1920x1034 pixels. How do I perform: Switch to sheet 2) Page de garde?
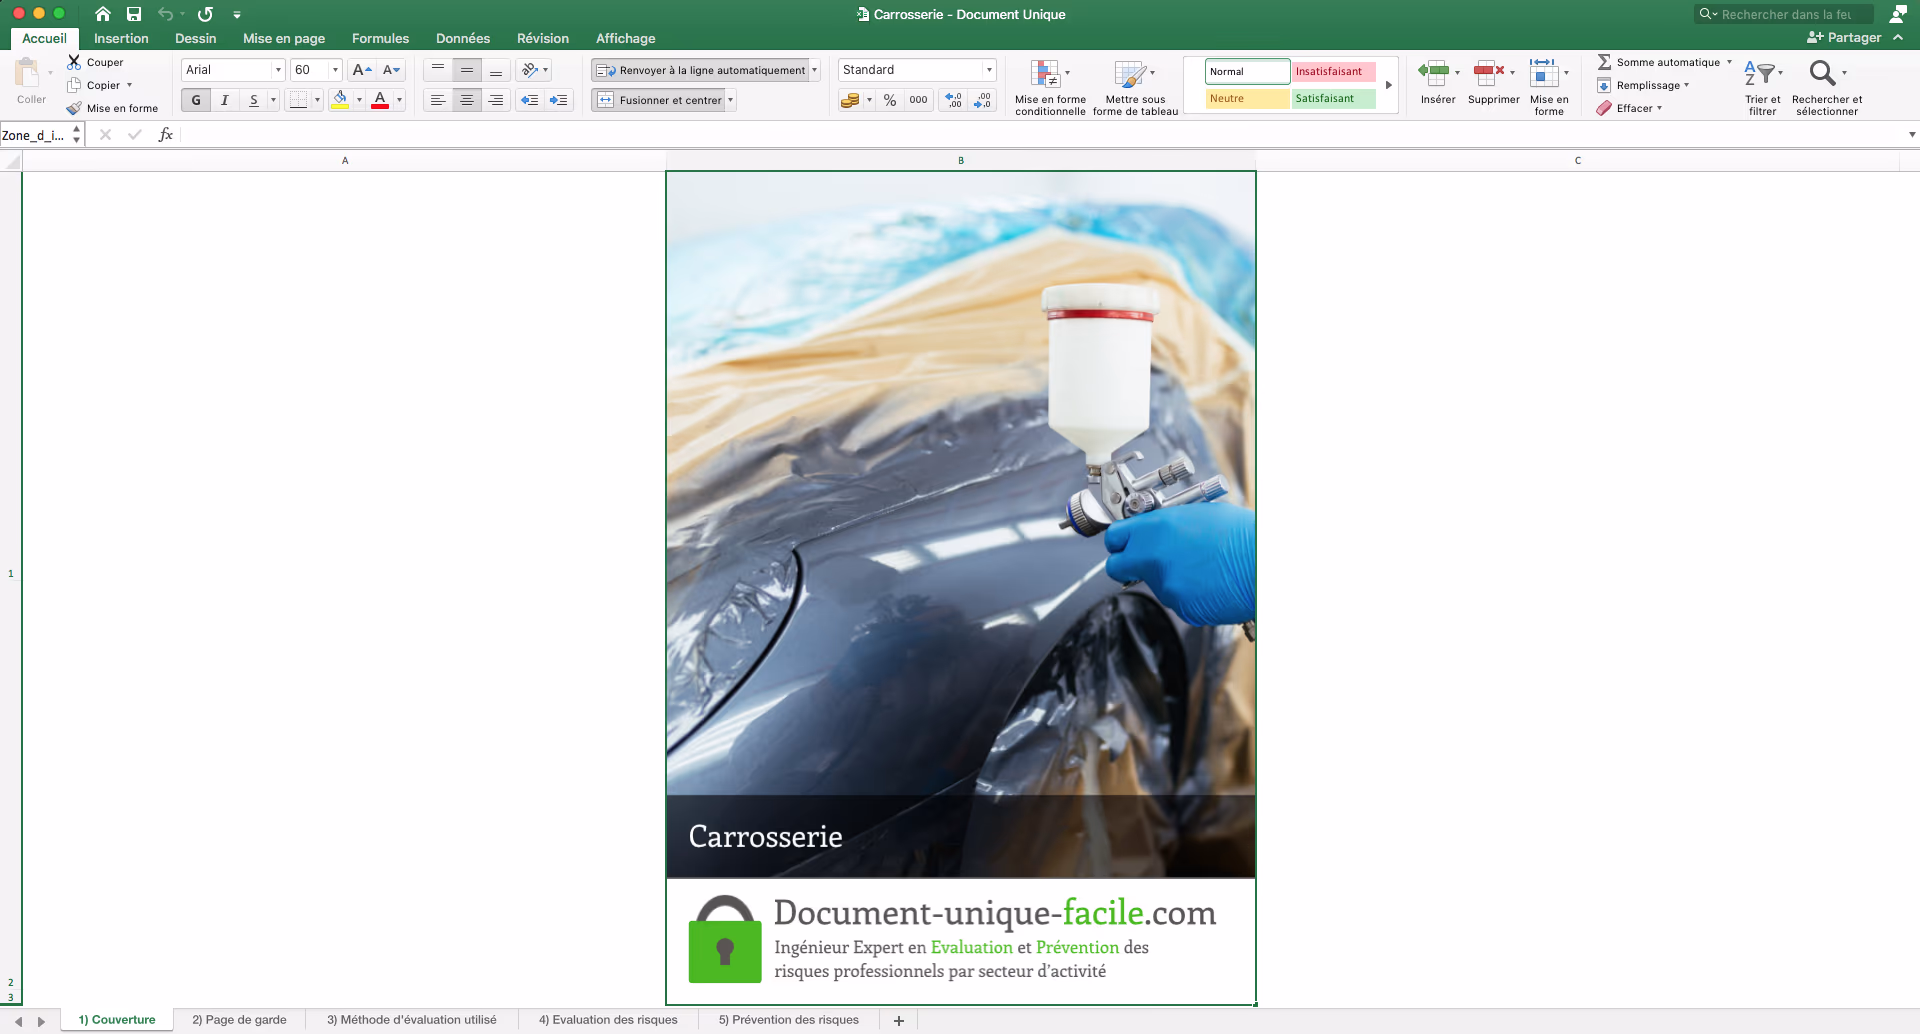(x=239, y=1020)
